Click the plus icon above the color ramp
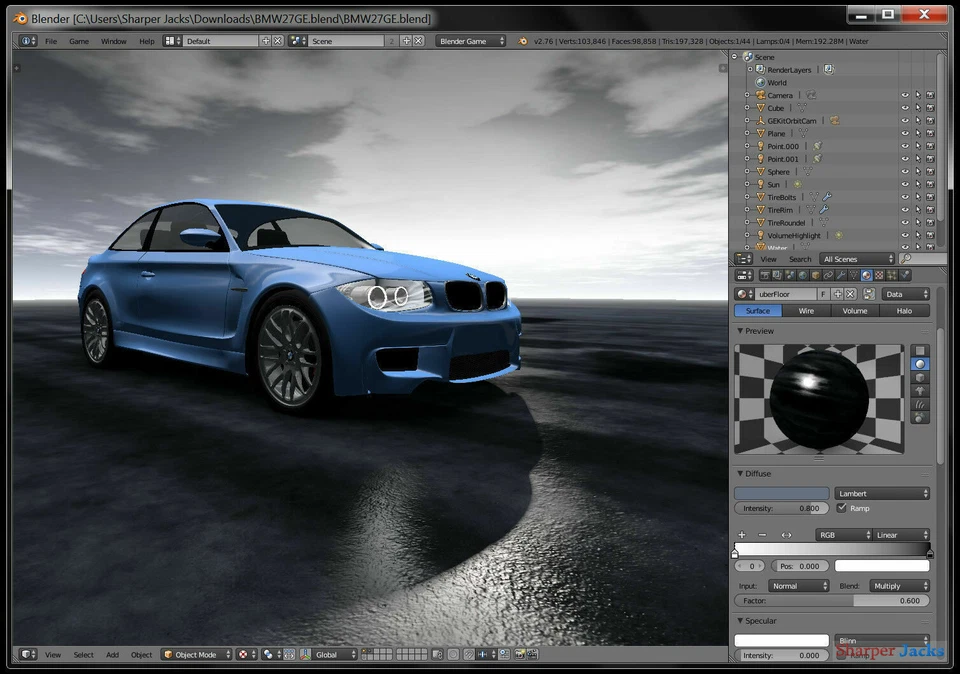960x674 pixels. [x=742, y=535]
